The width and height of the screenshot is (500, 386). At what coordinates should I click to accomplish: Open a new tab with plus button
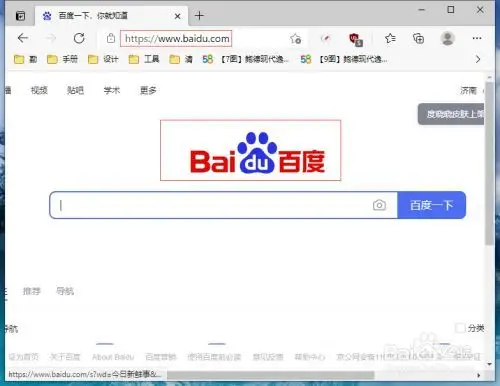[199, 15]
